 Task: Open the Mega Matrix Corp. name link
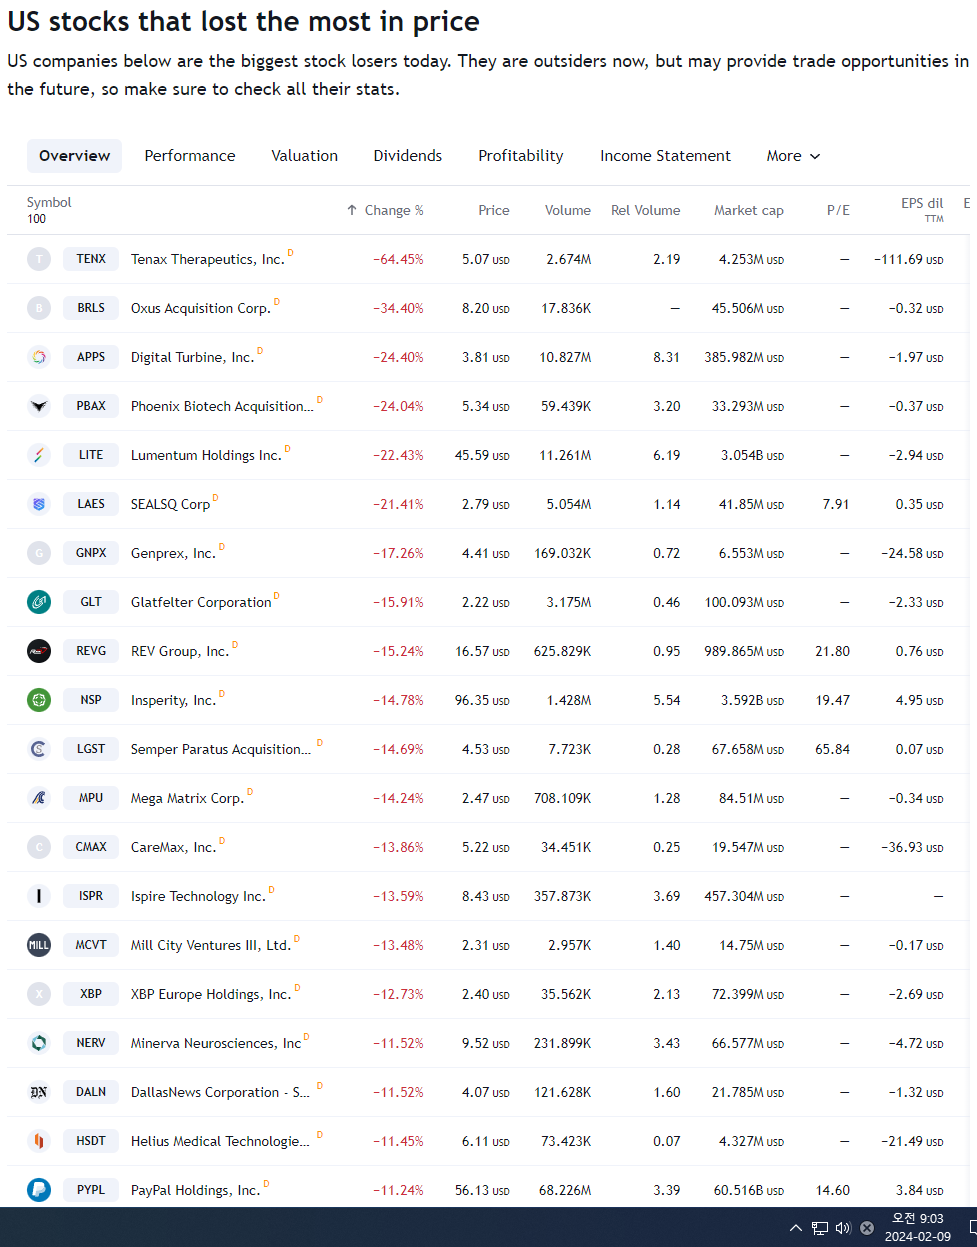coord(187,798)
